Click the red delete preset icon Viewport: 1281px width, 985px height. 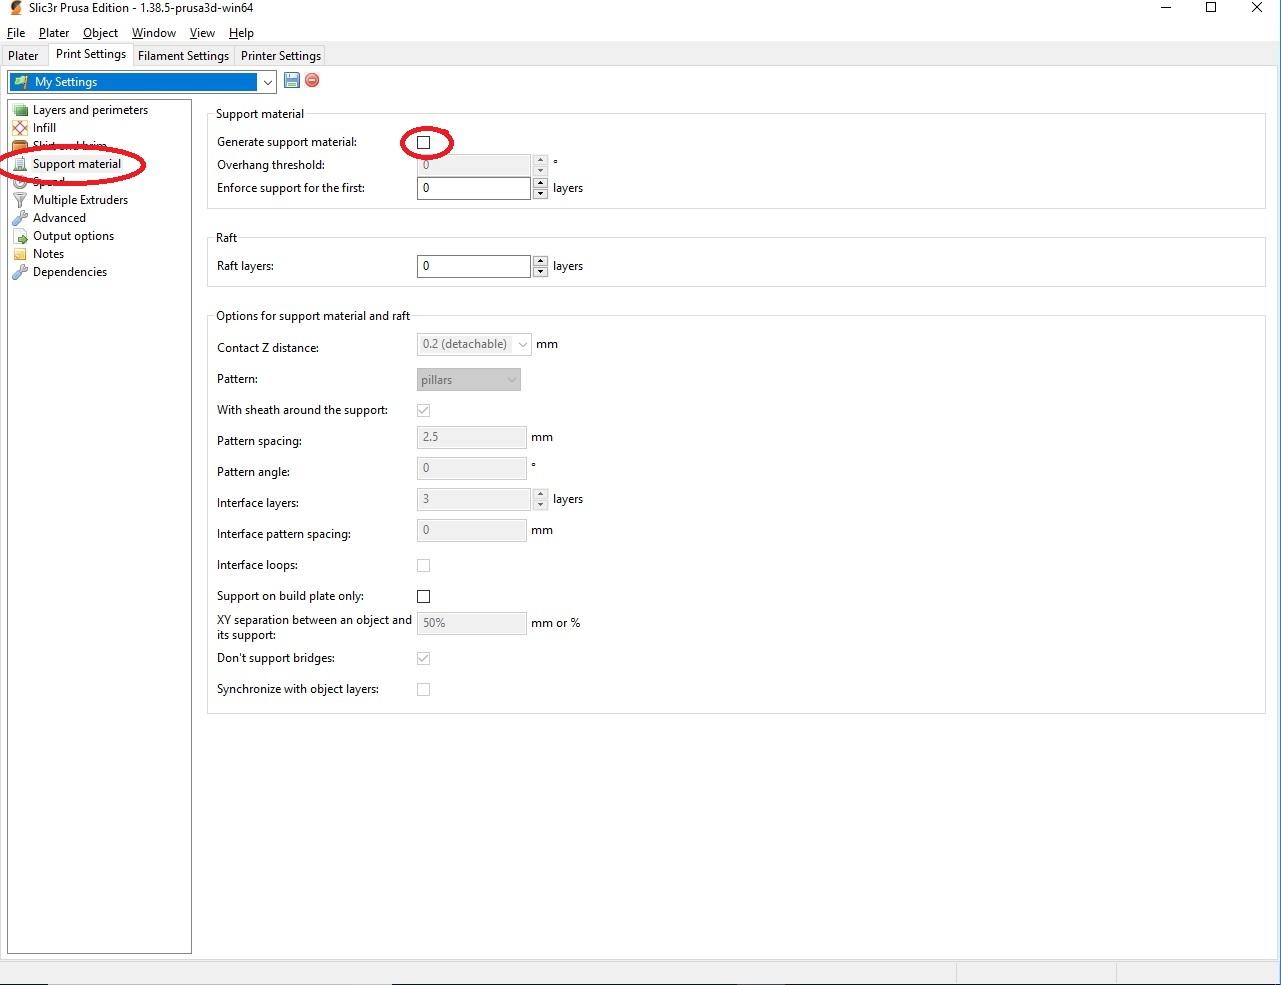312,80
